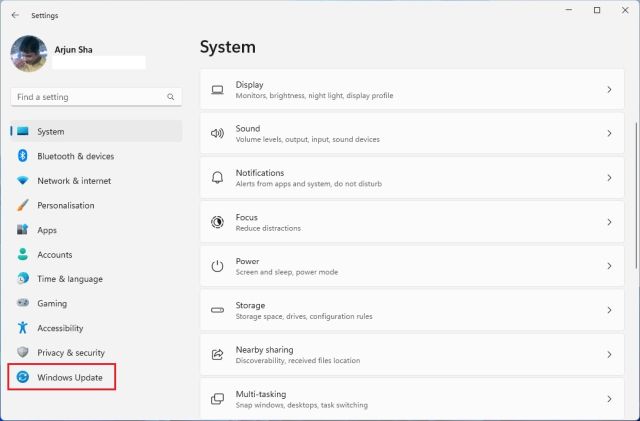Click the Privacy & security shield icon
The height and width of the screenshot is (421, 640).
23,352
